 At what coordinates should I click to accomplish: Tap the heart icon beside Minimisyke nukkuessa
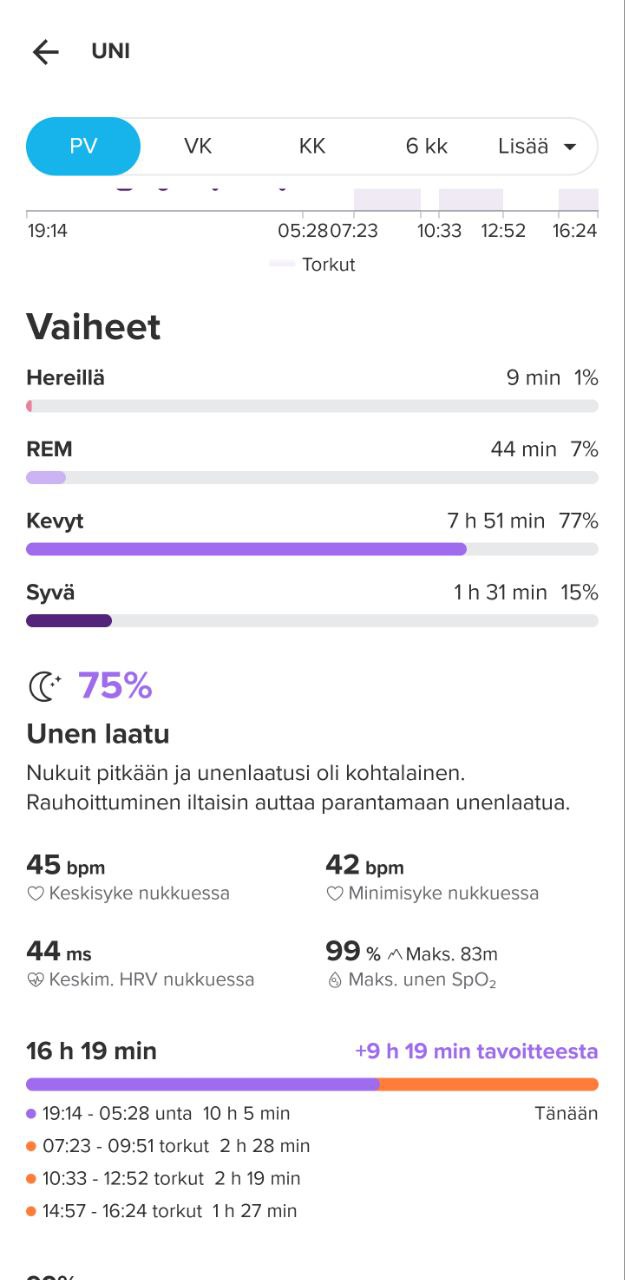(x=335, y=894)
